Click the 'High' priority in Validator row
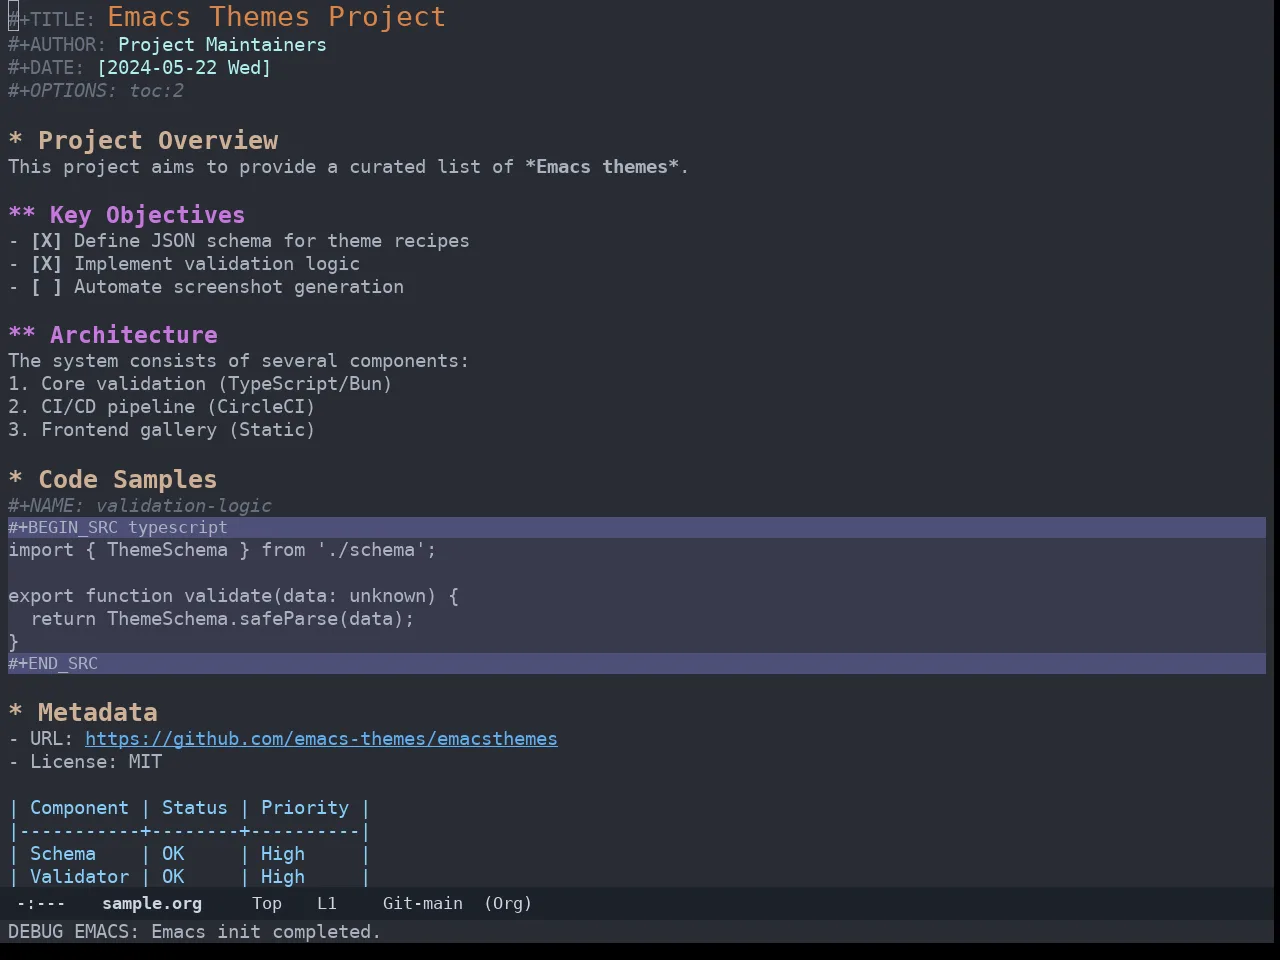The width and height of the screenshot is (1280, 960). (x=283, y=877)
